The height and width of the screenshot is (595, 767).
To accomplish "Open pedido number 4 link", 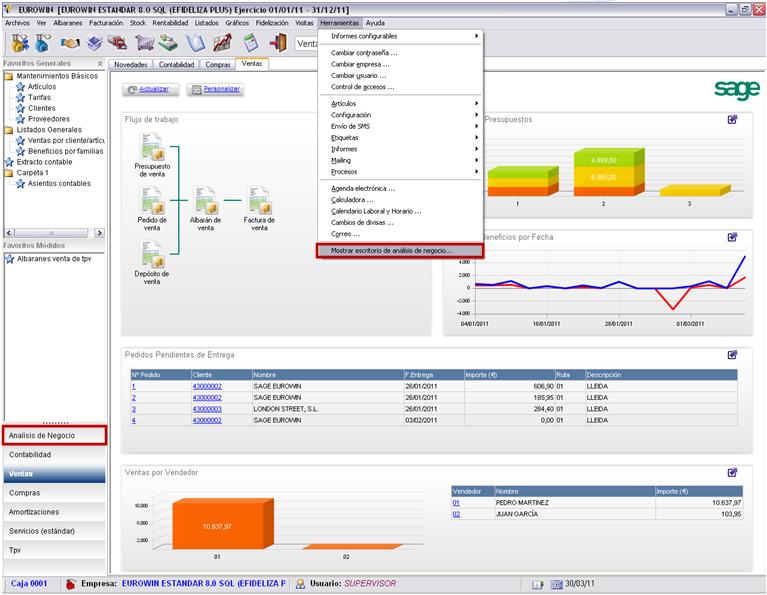I will click(x=134, y=420).
